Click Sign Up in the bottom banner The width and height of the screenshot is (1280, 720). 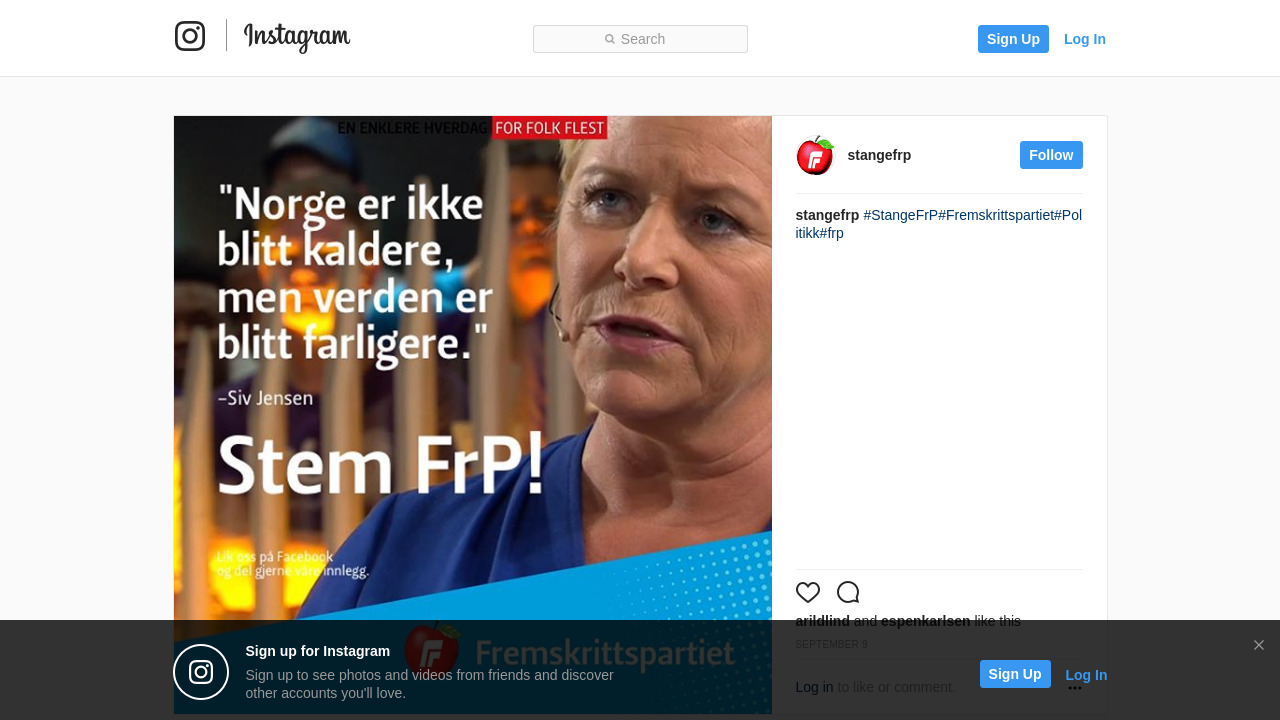coord(1015,674)
